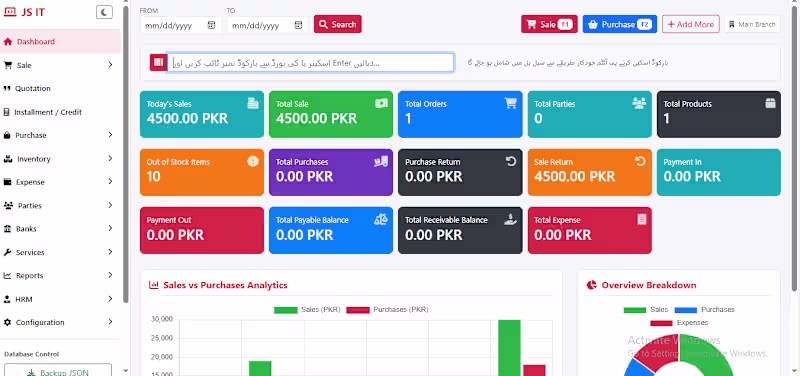800x376 pixels.
Task: Click the Configuration gear icon
Action: coord(7,322)
